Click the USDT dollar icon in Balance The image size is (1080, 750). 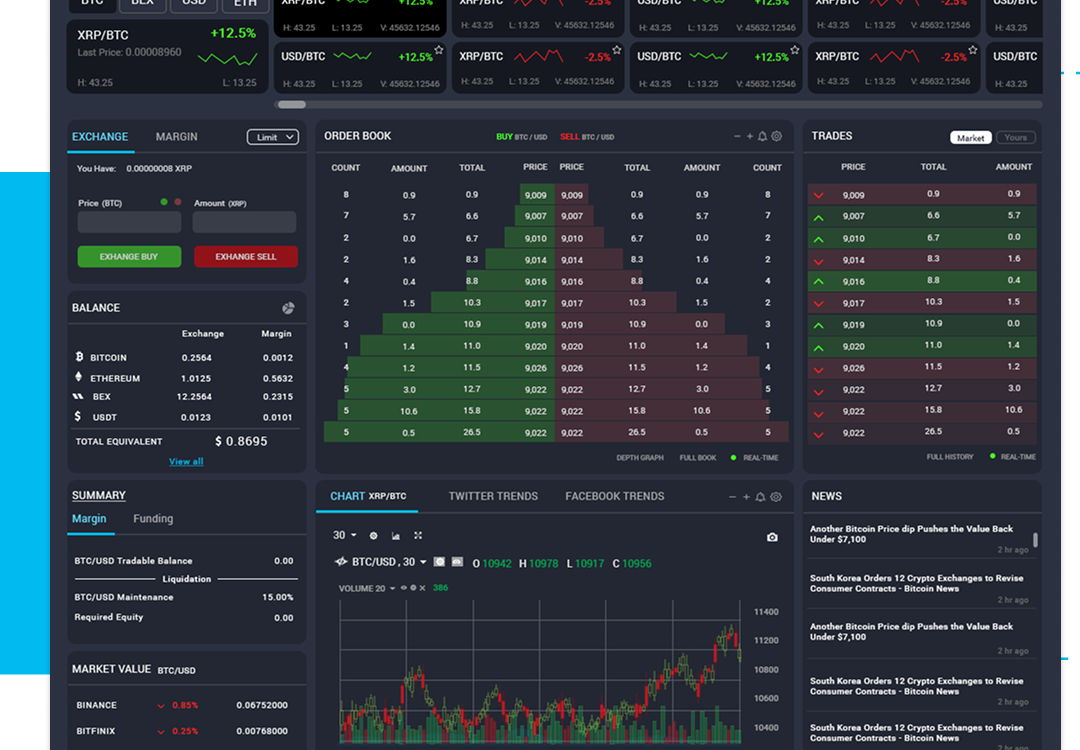[78, 416]
